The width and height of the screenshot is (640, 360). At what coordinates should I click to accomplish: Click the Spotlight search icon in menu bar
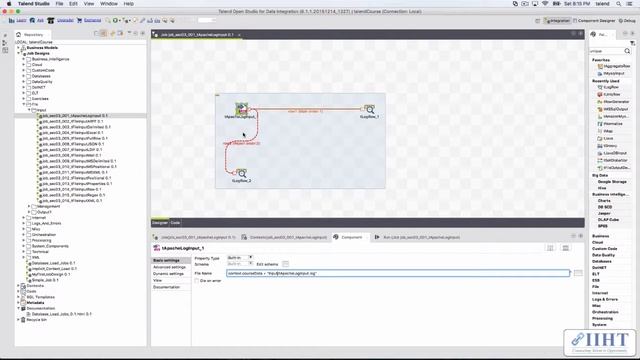pos(618,4)
